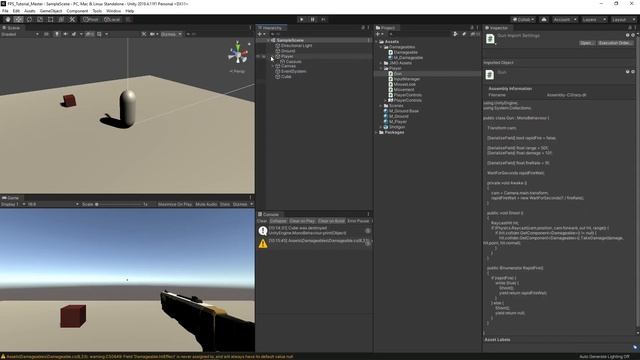The width and height of the screenshot is (640, 360).
Task: Toggle Mute Audio in Game view
Action: 206,204
